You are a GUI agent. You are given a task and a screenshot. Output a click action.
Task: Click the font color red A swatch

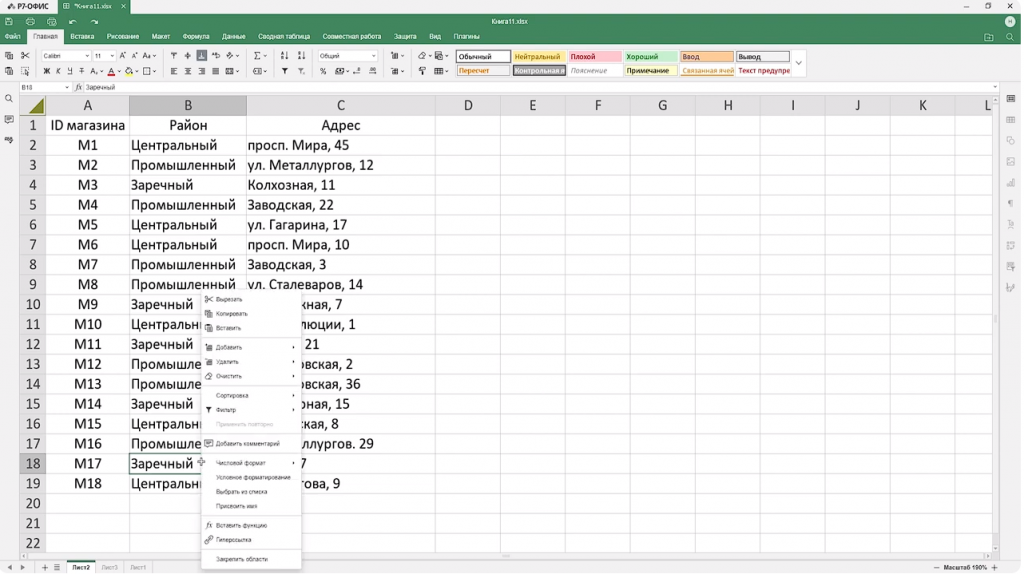pos(111,71)
